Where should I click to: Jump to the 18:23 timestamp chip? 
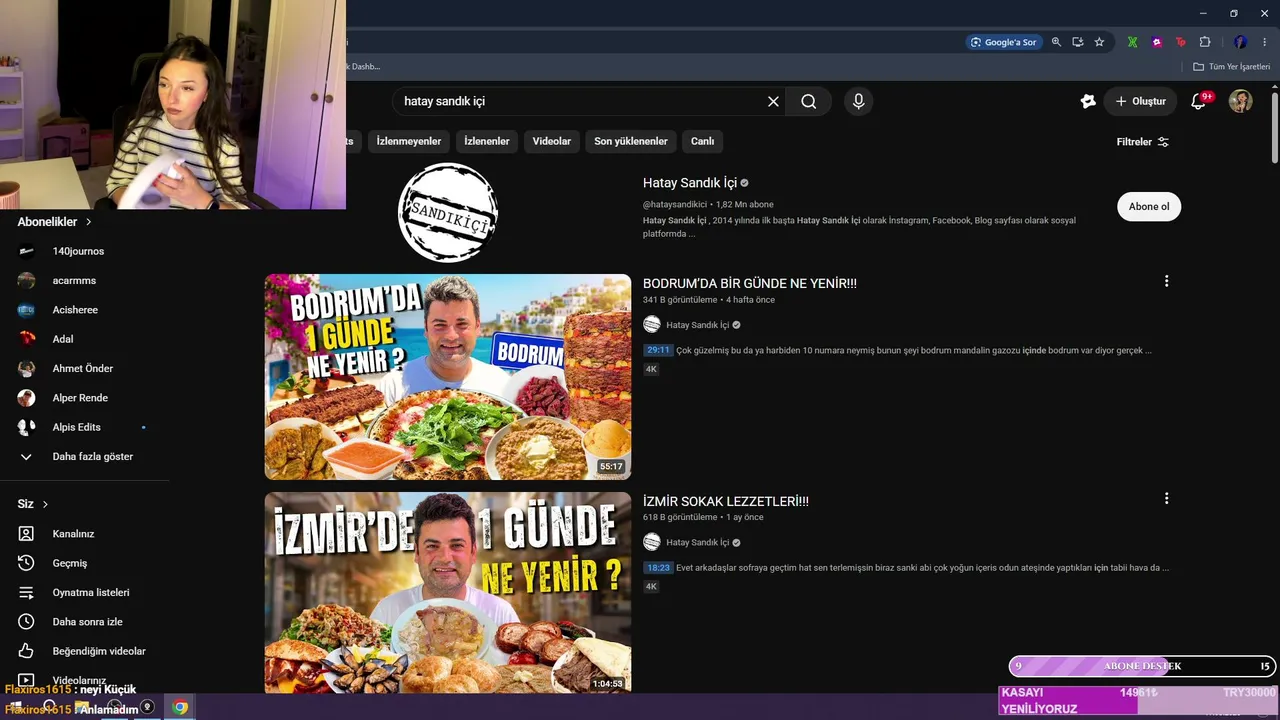pos(658,568)
